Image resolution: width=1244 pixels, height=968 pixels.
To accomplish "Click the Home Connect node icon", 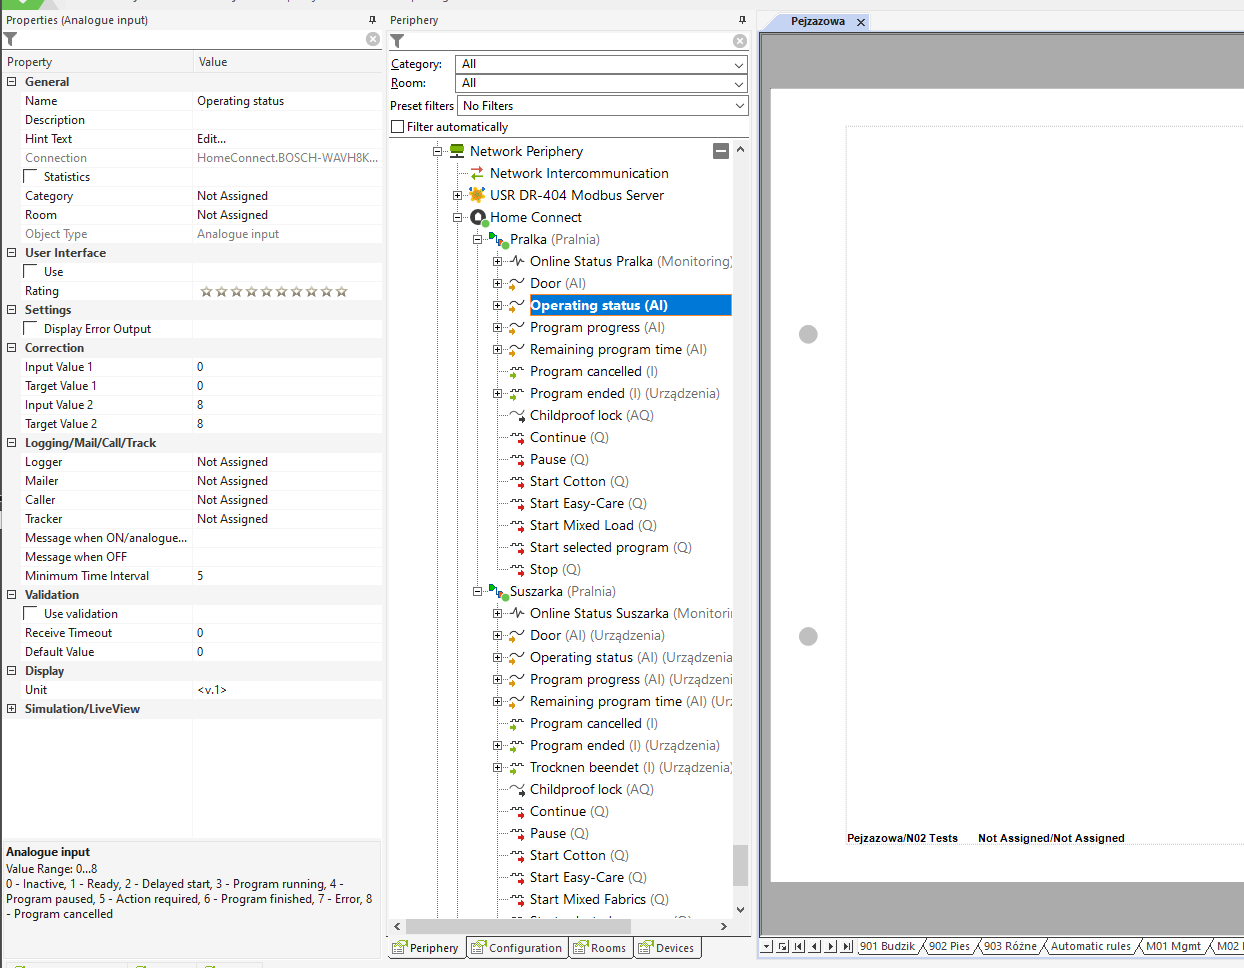I will 479,217.
